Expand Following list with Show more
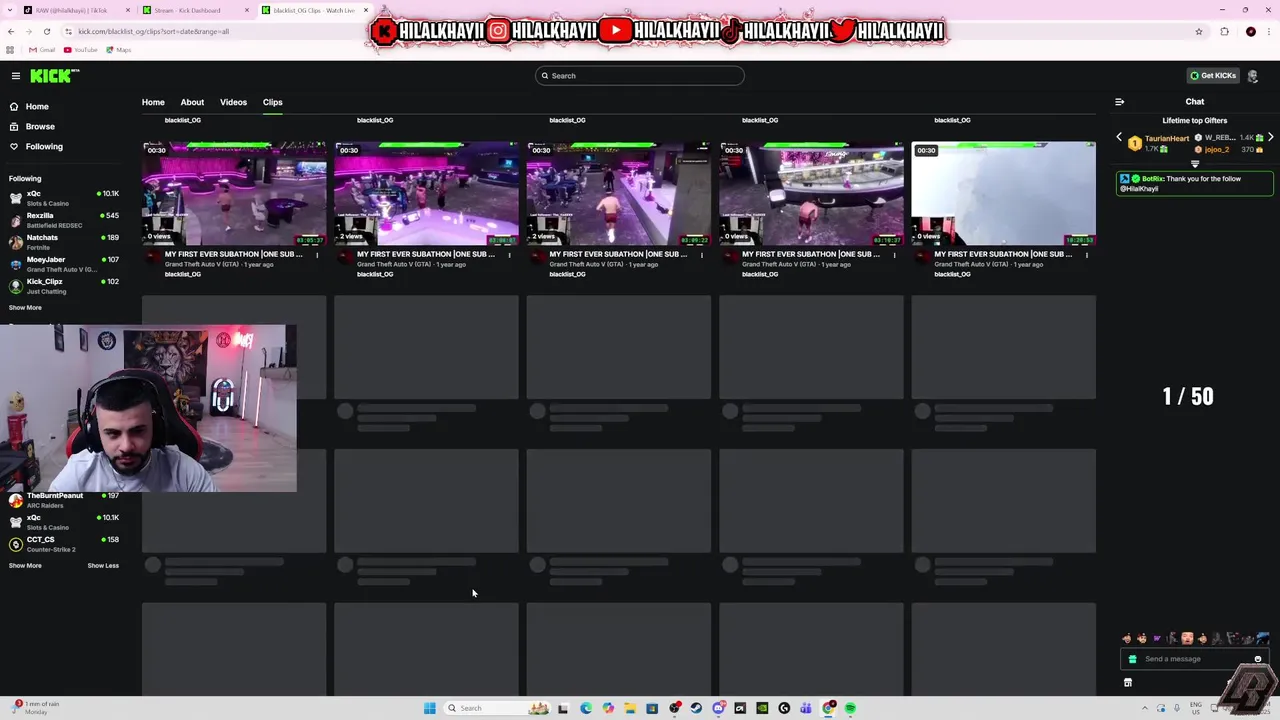This screenshot has width=1280, height=720. click(25, 308)
